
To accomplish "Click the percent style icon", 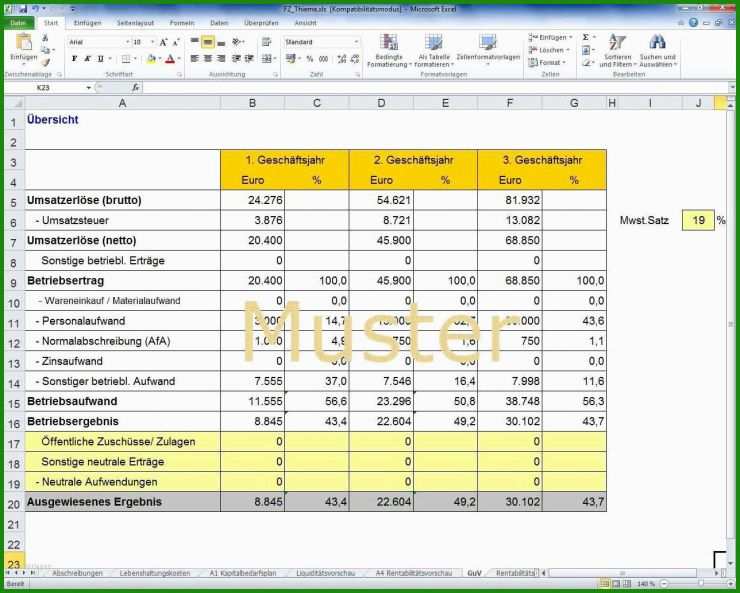I will pos(310,58).
